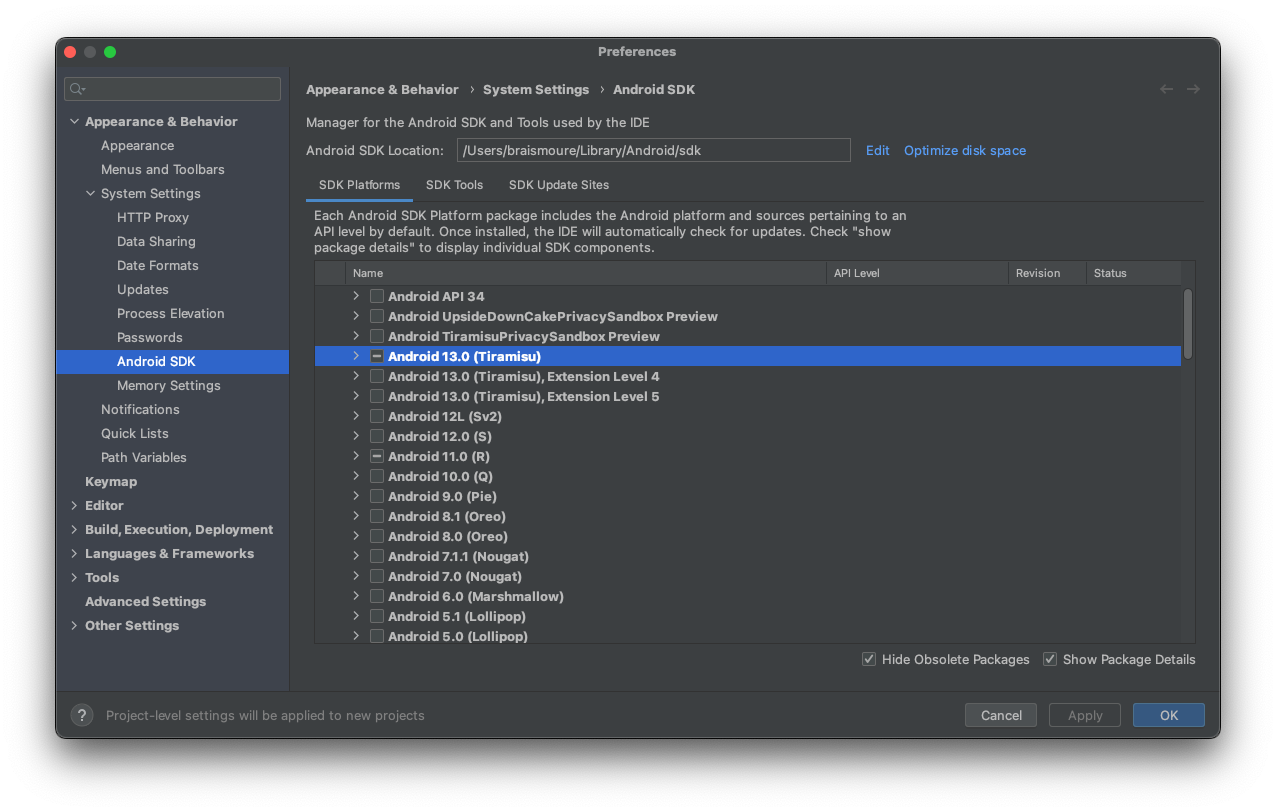Expand Languages & Frameworks section
Image resolution: width=1276 pixels, height=812 pixels.
coord(74,553)
